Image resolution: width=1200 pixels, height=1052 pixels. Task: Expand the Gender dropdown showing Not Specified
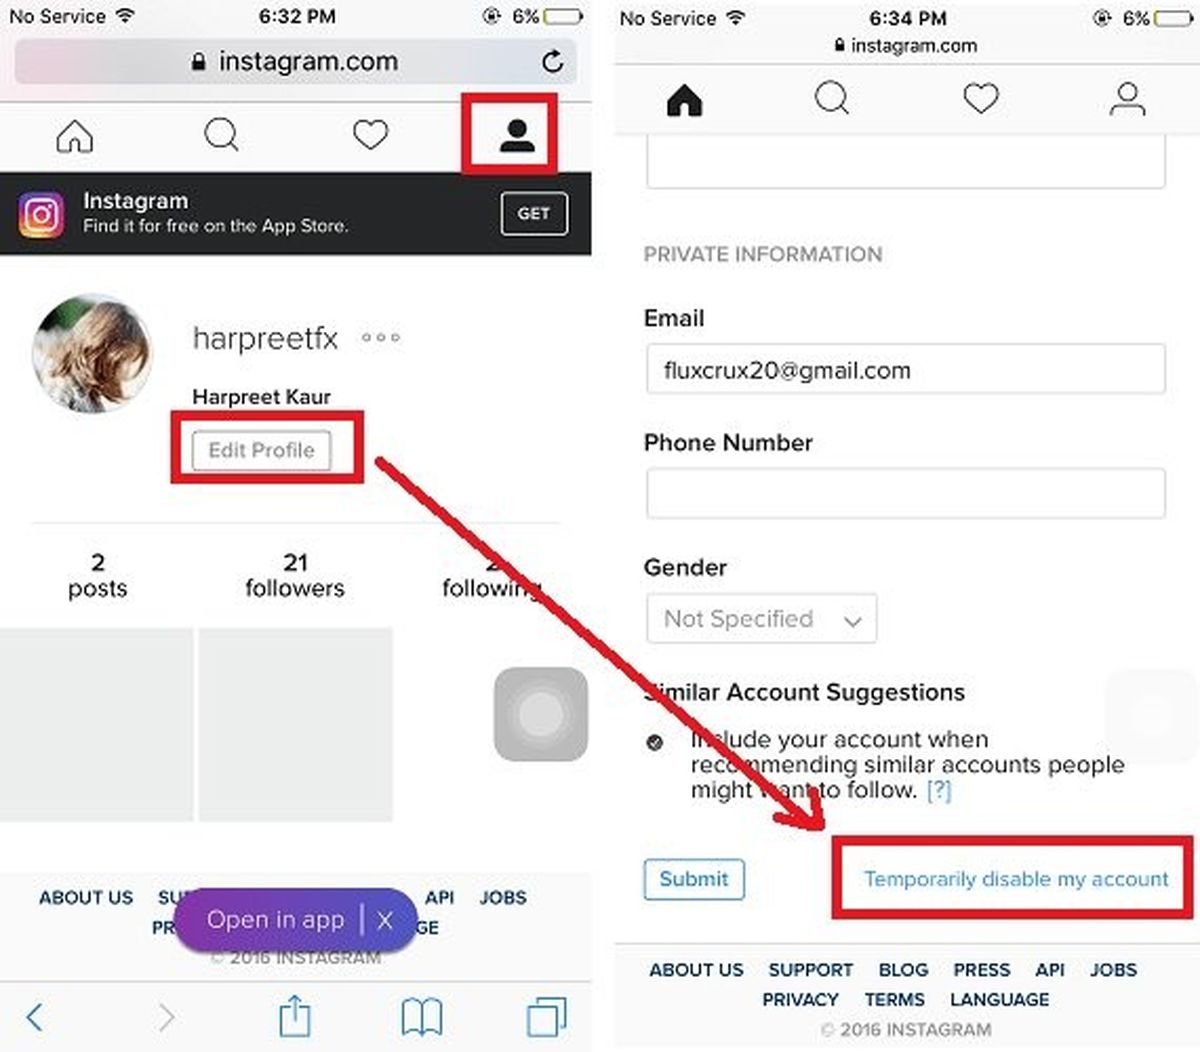761,619
